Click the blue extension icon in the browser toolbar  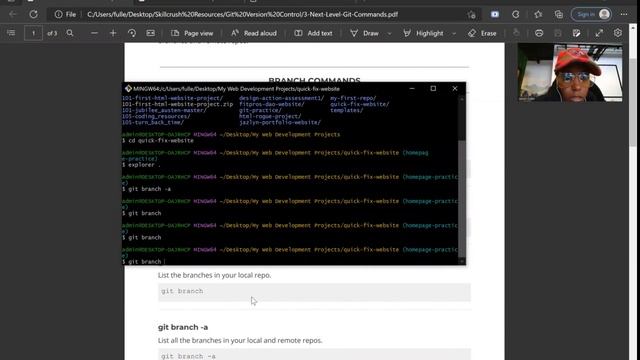pos(495,14)
